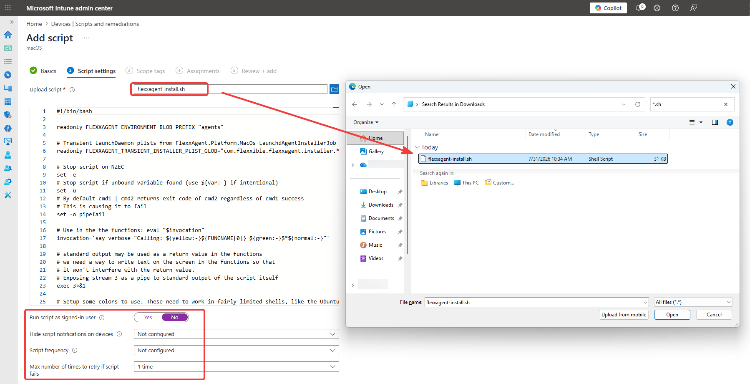Toggle the preview pane icon in the Open dialog
This screenshot has width=750, height=384.
coord(715,122)
